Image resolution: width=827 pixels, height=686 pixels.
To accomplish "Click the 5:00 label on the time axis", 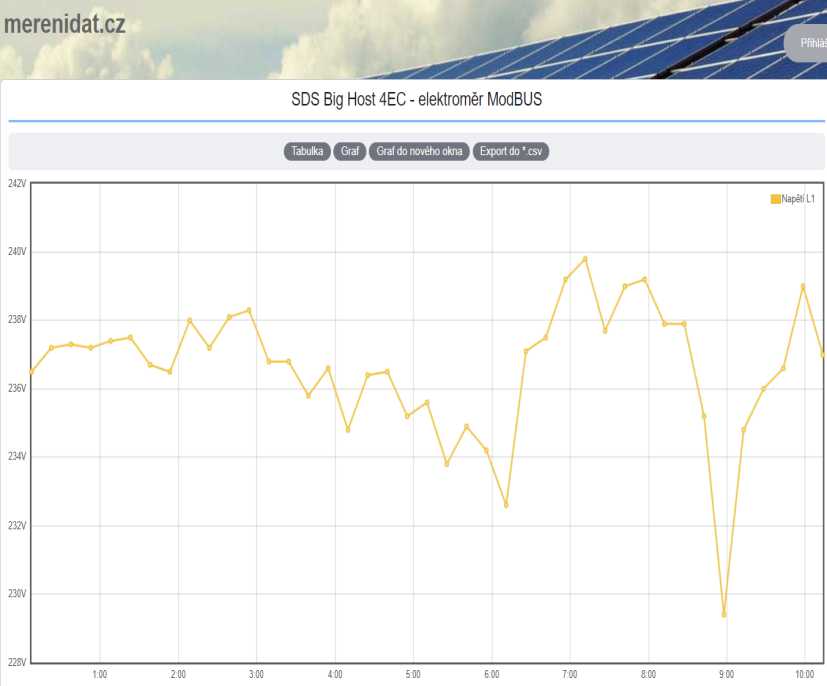I will [x=413, y=674].
